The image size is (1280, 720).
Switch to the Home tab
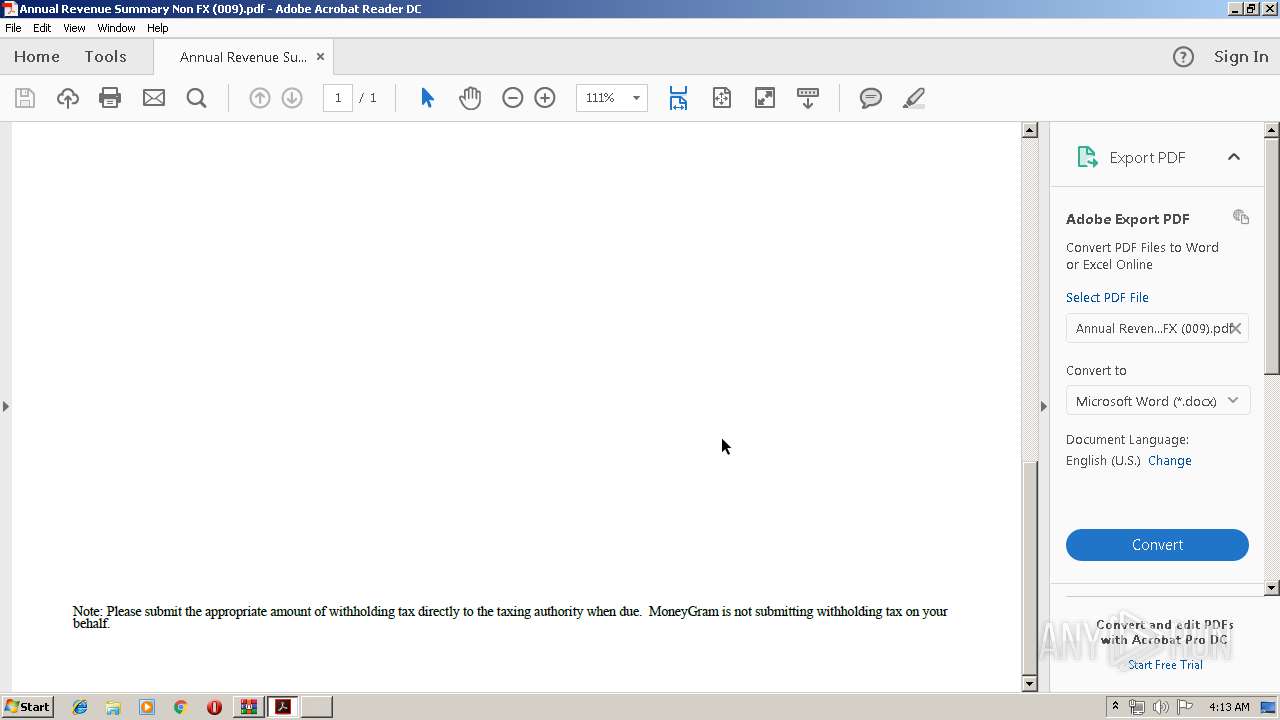coord(37,57)
